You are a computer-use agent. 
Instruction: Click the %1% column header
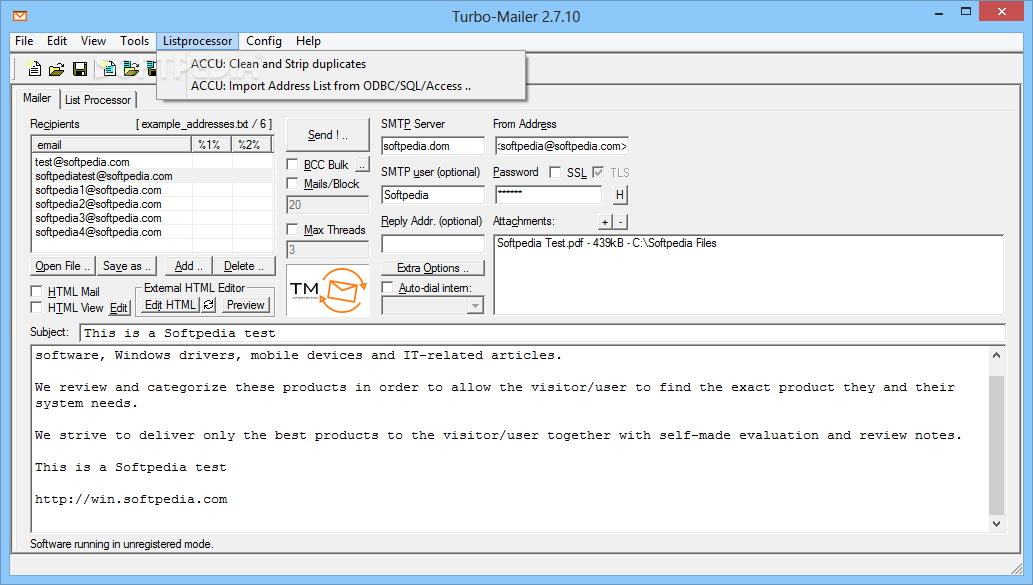pyautogui.click(x=211, y=144)
